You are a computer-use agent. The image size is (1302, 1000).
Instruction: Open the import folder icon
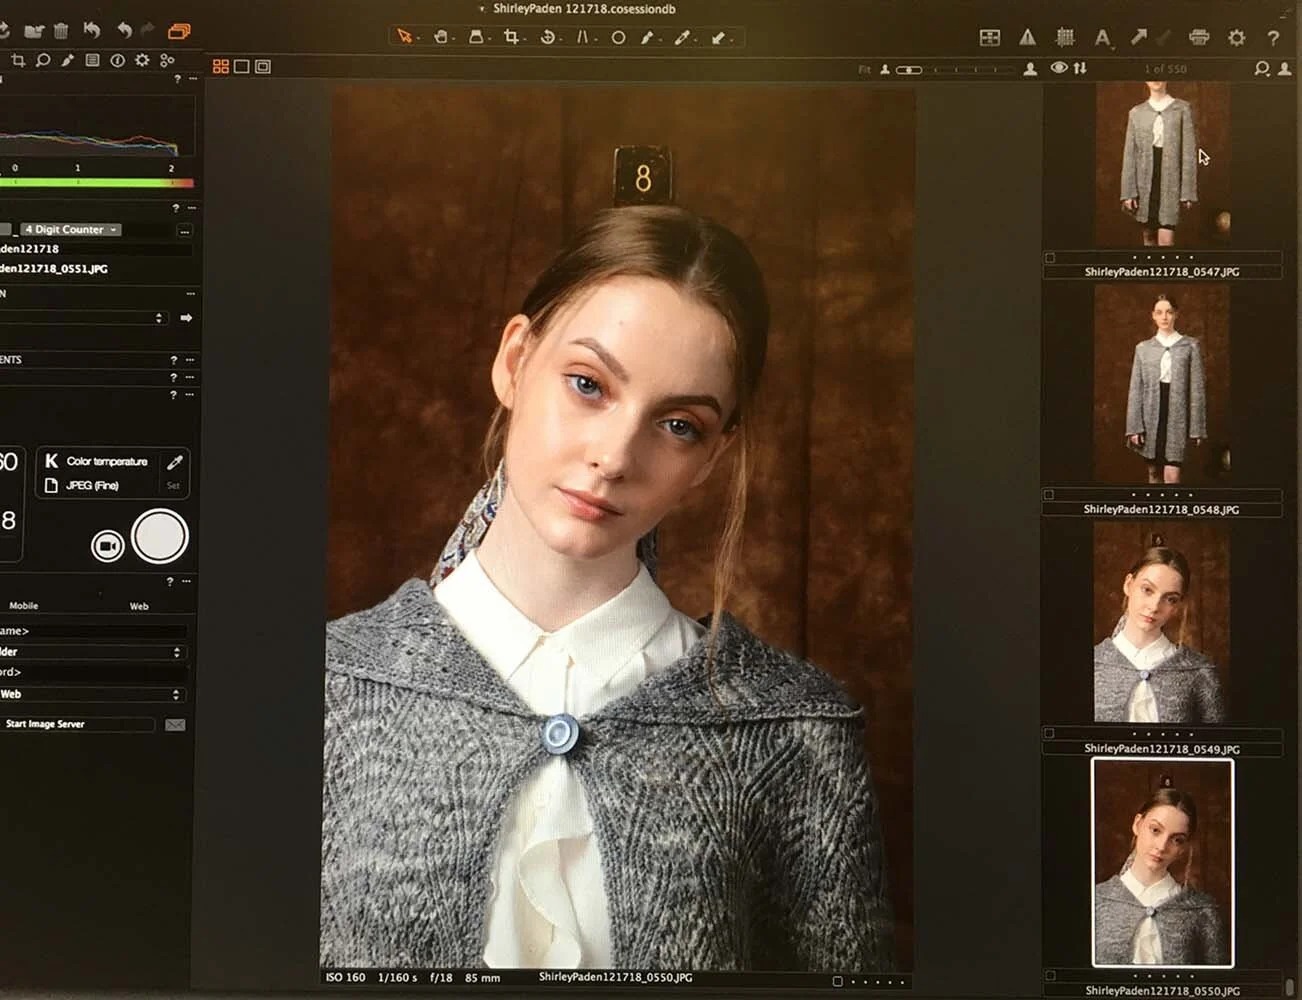coord(33,31)
